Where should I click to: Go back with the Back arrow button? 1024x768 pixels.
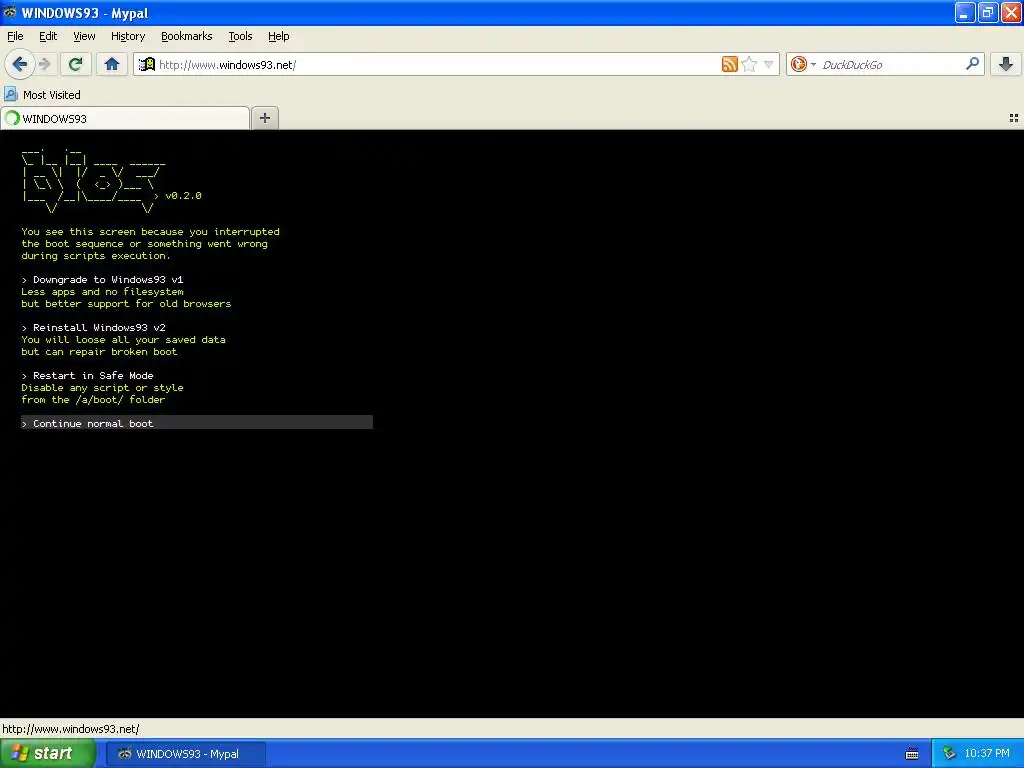(x=20, y=64)
